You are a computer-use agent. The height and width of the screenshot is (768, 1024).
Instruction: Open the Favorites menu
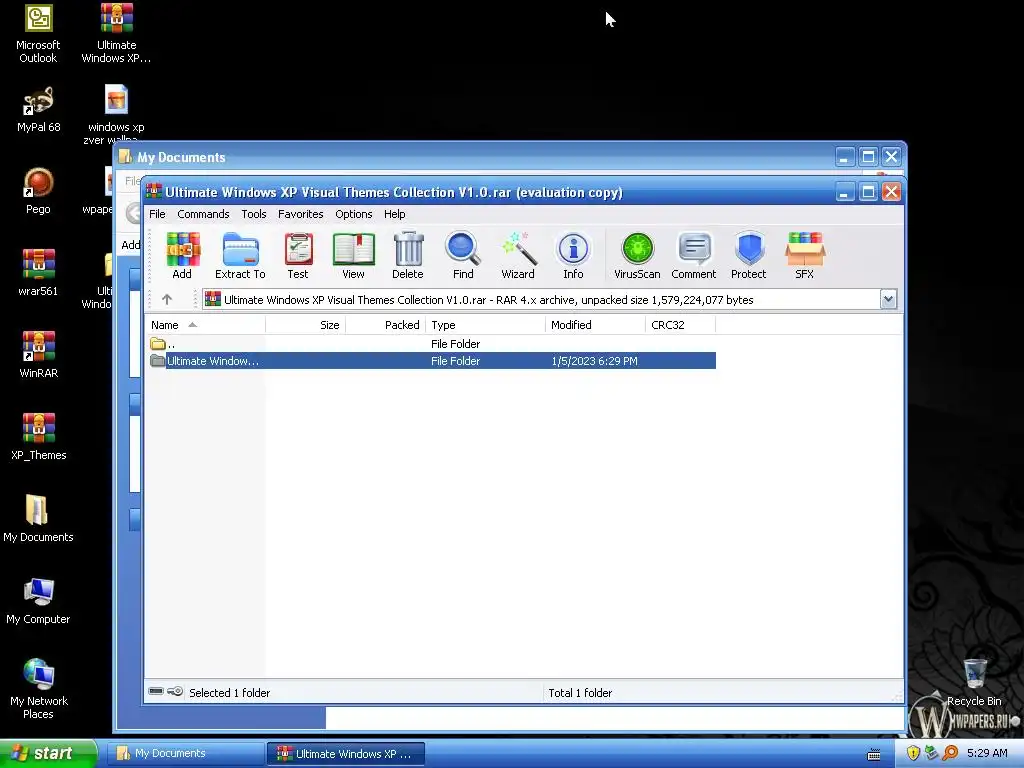[300, 214]
